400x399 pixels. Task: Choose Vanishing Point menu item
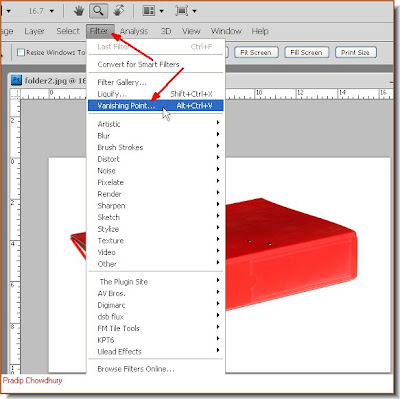[x=155, y=106]
